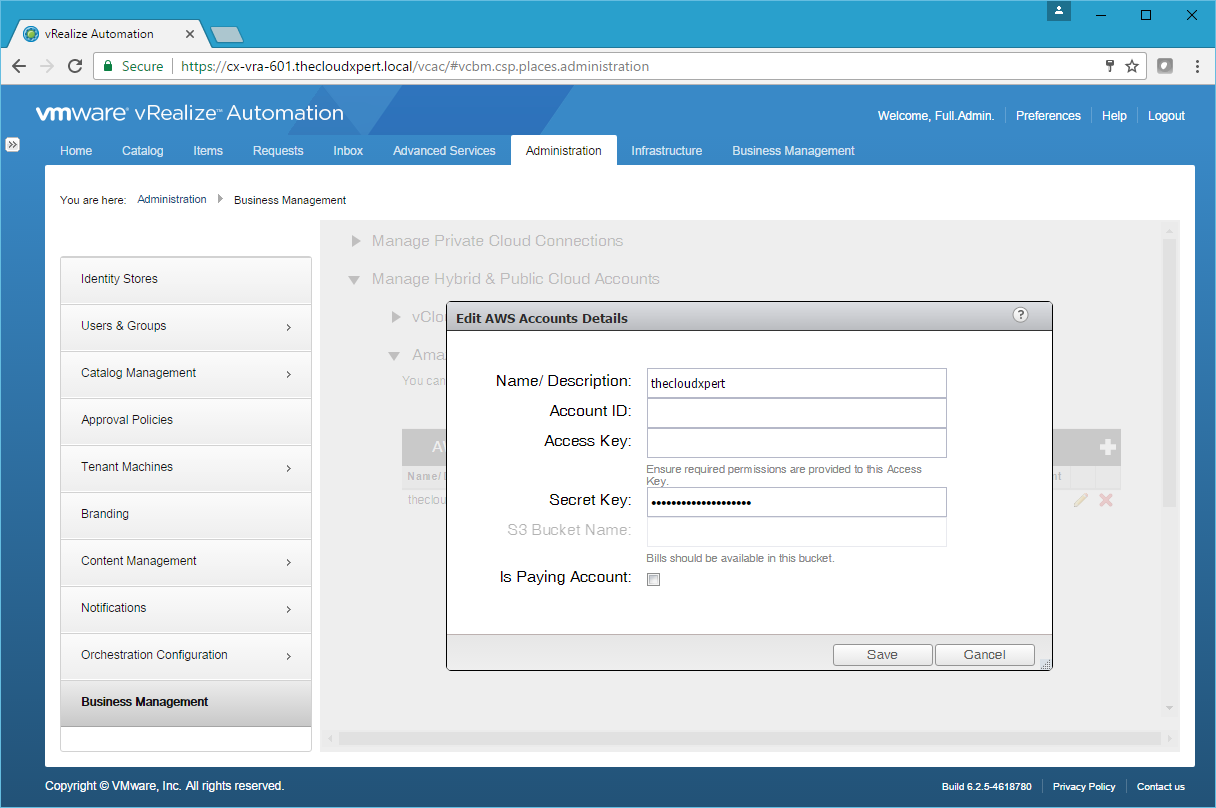Select Branding in the sidebar menu
1216x808 pixels.
tap(186, 514)
